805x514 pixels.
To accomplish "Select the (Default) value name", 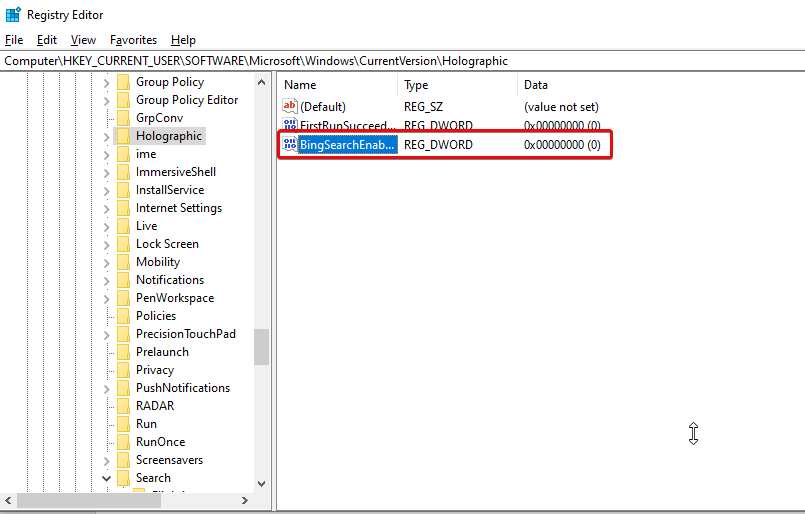I will tap(323, 107).
